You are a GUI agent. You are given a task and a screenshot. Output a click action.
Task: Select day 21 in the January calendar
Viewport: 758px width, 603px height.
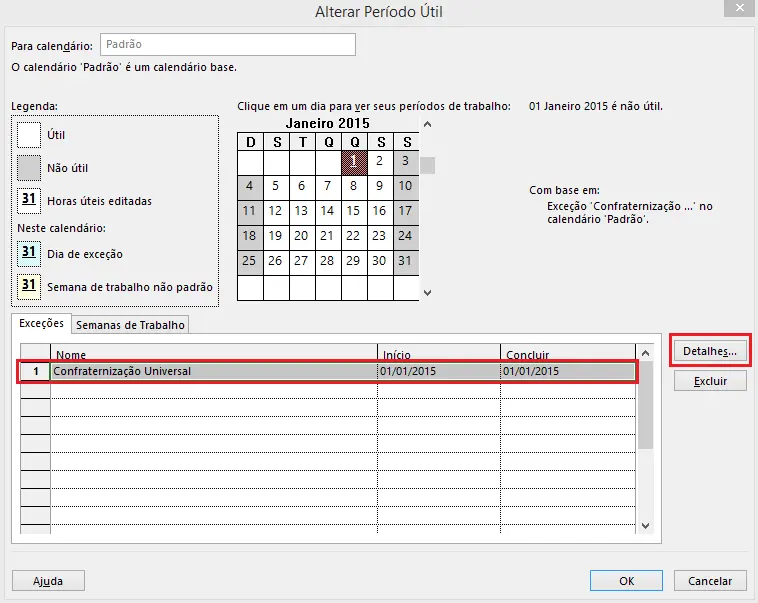(328, 237)
